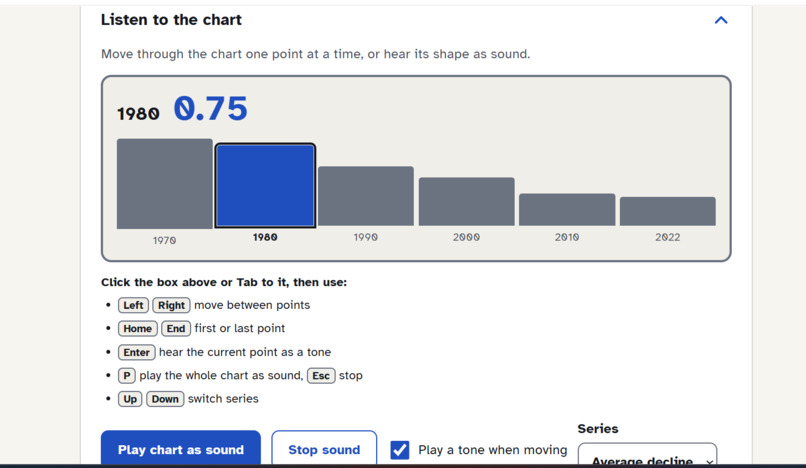806x468 pixels.
Task: Click the Right key hint
Action: 171,305
